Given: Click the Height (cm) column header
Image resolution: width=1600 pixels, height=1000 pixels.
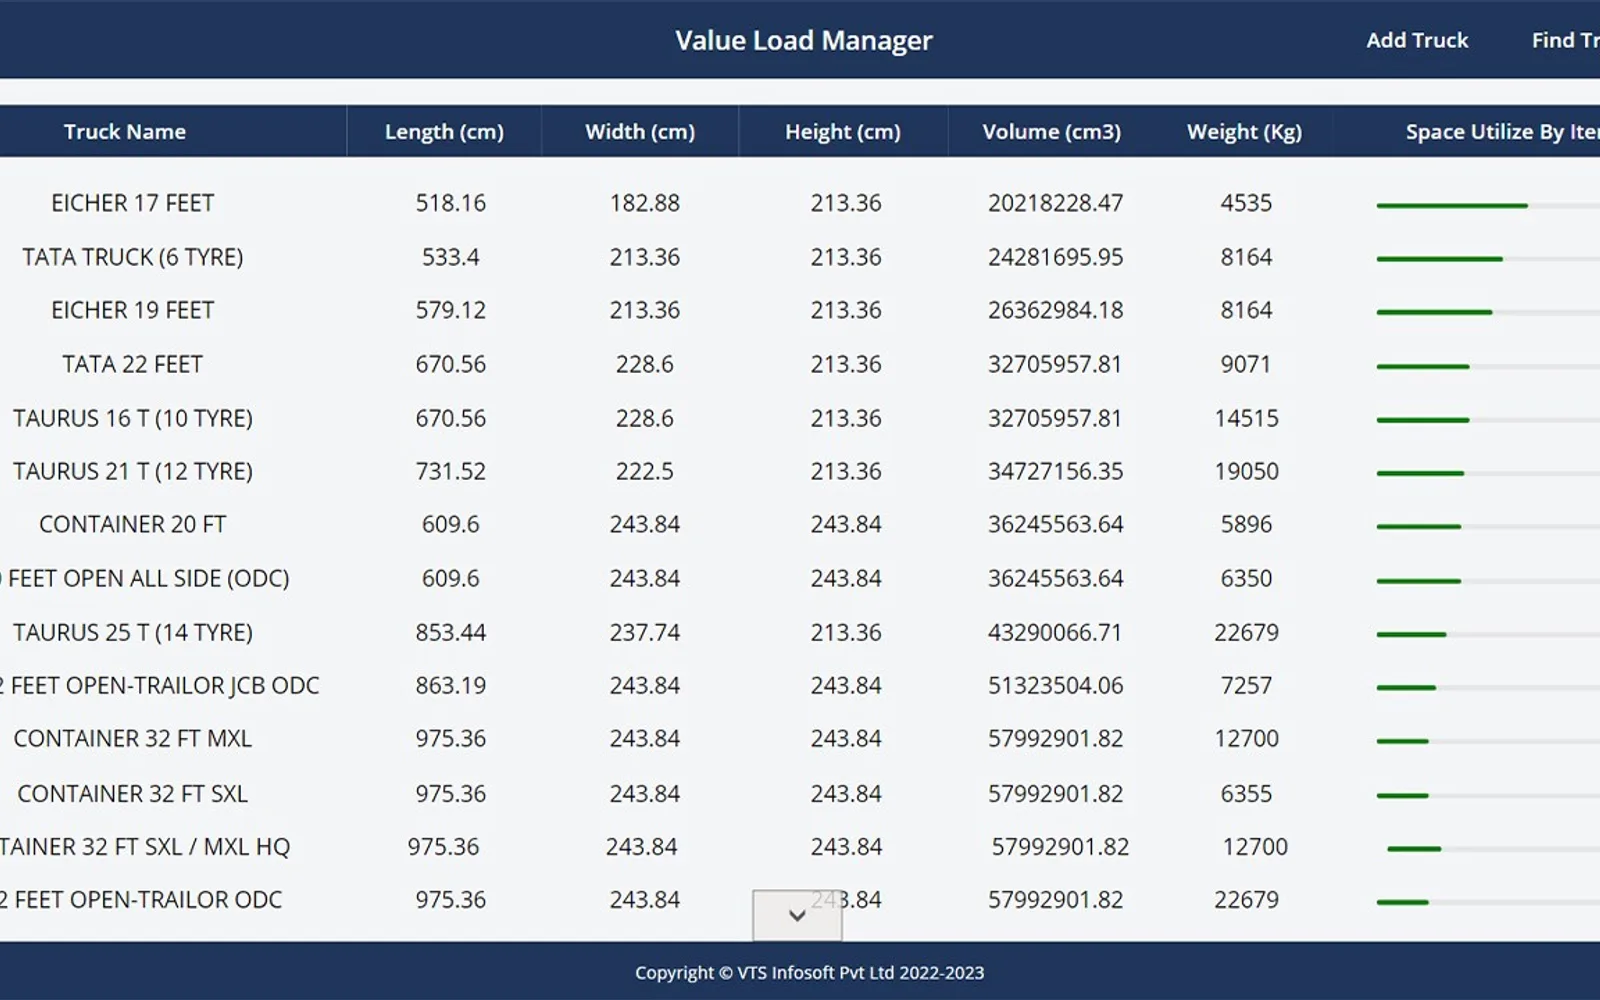Looking at the screenshot, I should coord(843,131).
